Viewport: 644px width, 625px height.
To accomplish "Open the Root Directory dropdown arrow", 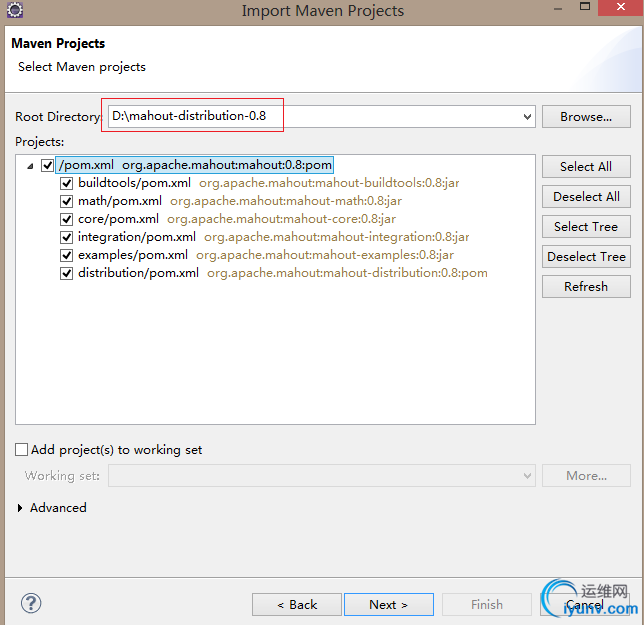I will pos(527,117).
